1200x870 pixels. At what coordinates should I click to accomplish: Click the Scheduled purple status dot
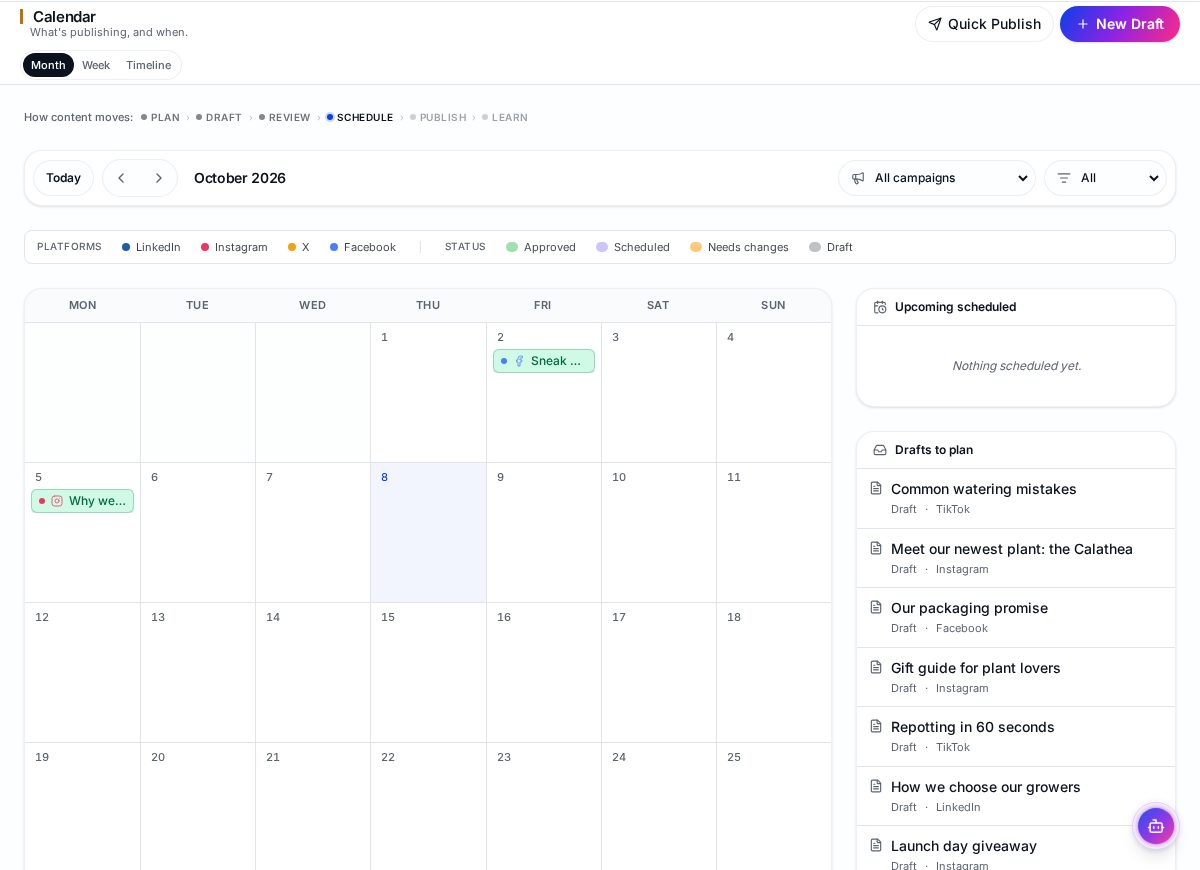(602, 247)
